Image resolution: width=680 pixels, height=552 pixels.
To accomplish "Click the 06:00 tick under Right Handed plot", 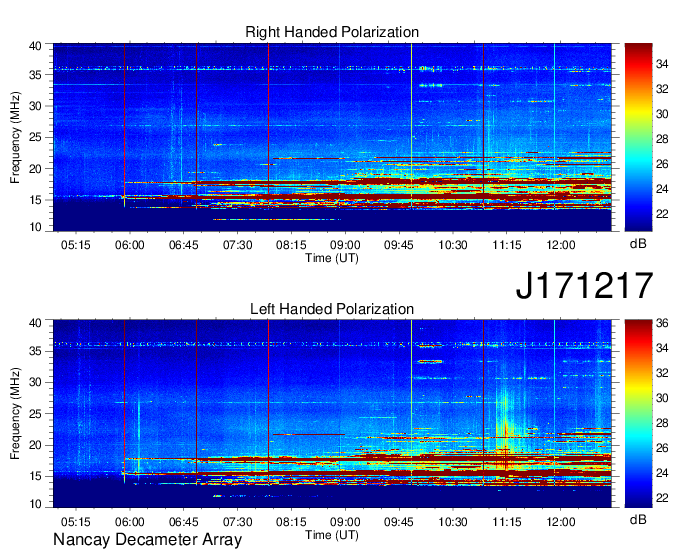I will [x=129, y=245].
